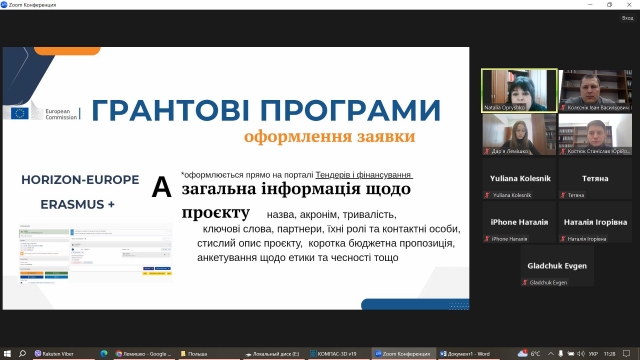Open the taskbar search icon
The width and height of the screenshot is (640, 360).
[x=22, y=353]
